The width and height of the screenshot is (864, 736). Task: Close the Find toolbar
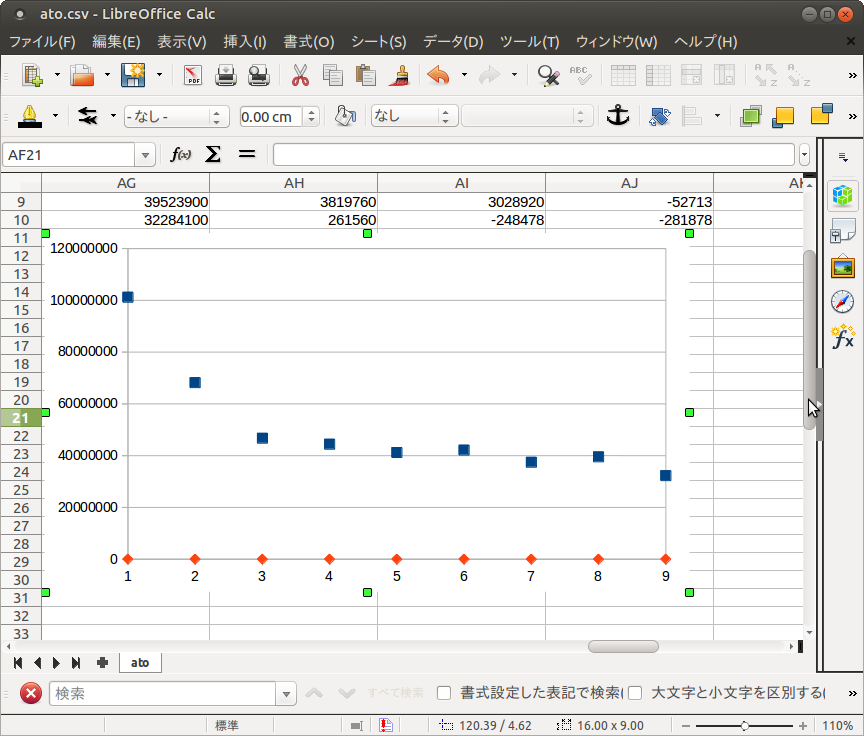click(31, 693)
